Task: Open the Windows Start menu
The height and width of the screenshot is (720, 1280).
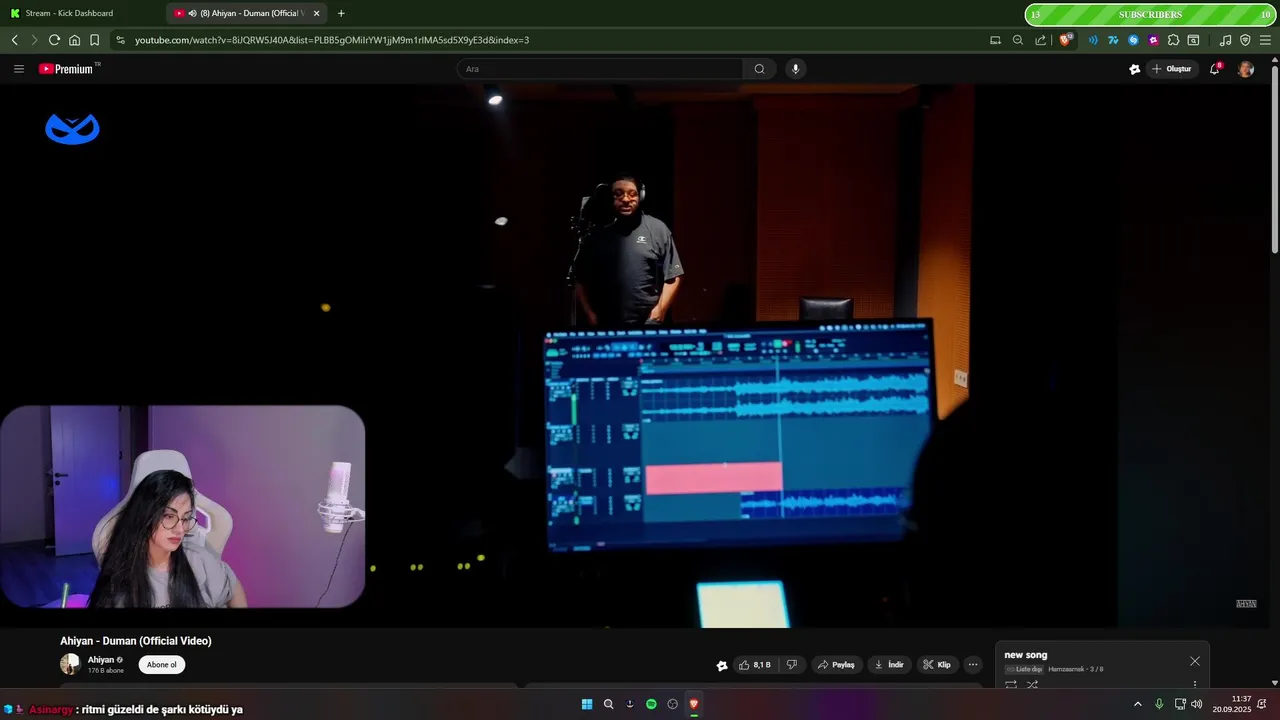Action: [587, 704]
